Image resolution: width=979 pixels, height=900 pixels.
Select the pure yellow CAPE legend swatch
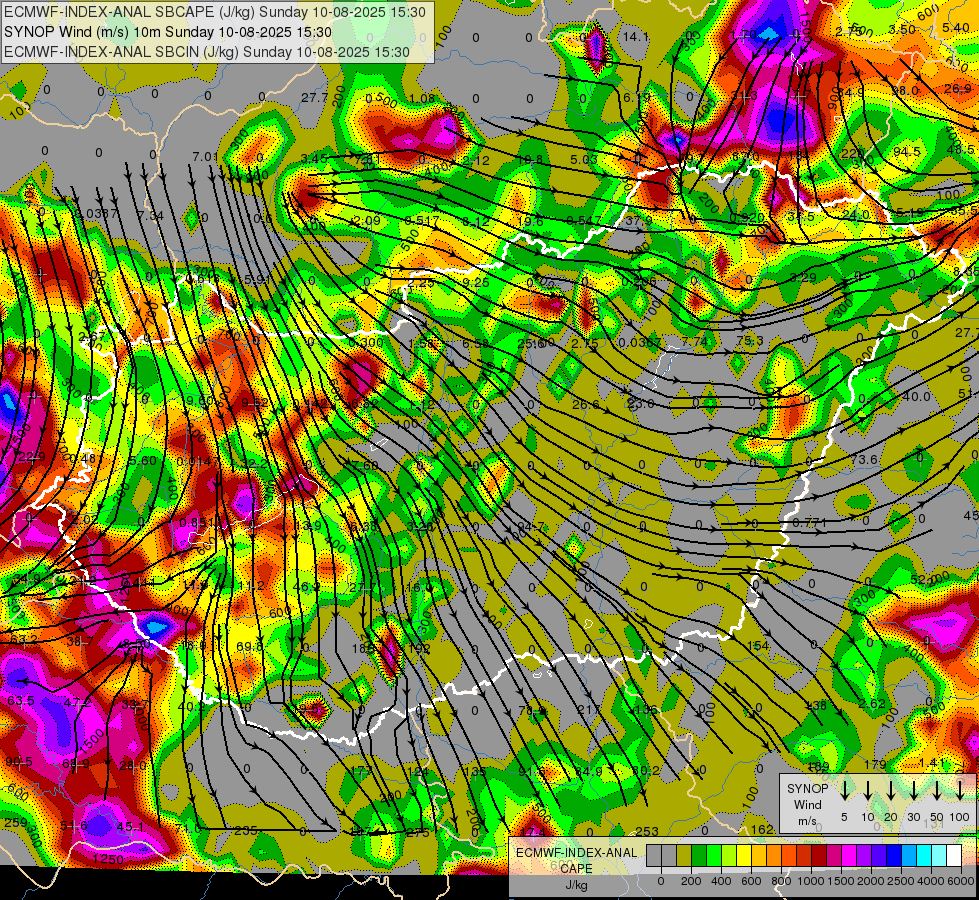[744, 855]
